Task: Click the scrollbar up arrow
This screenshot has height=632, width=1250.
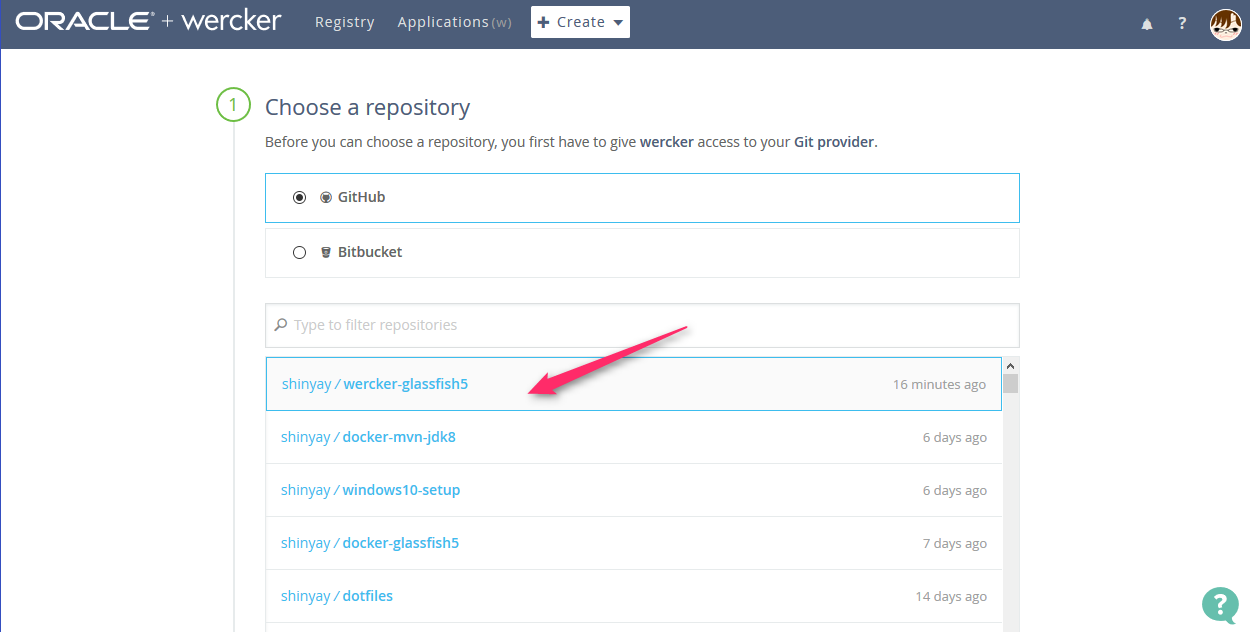Action: point(1010,365)
